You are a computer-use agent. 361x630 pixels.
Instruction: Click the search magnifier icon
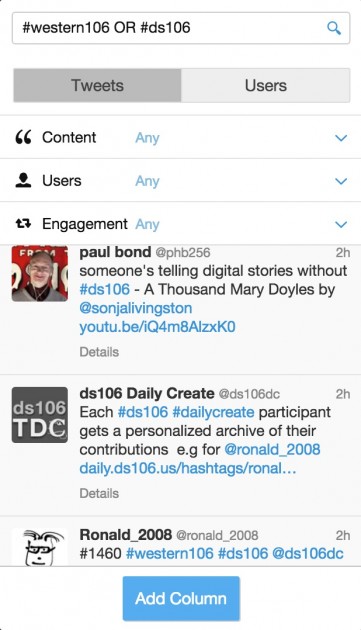(x=334, y=28)
